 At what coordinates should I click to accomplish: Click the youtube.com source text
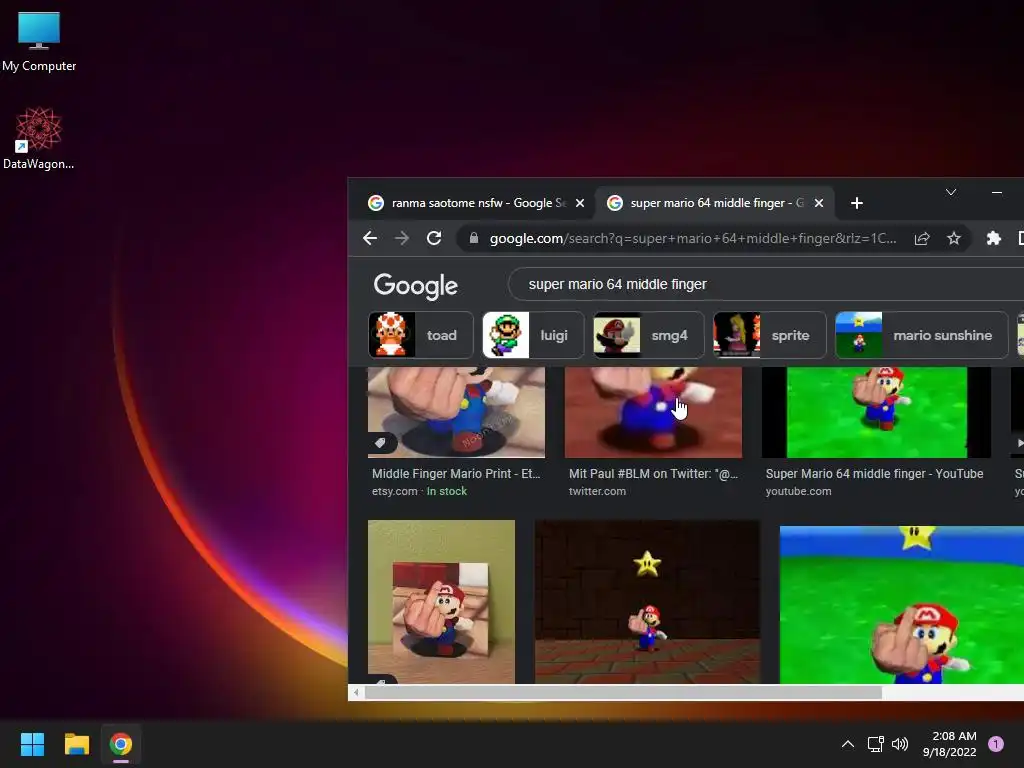tap(798, 491)
